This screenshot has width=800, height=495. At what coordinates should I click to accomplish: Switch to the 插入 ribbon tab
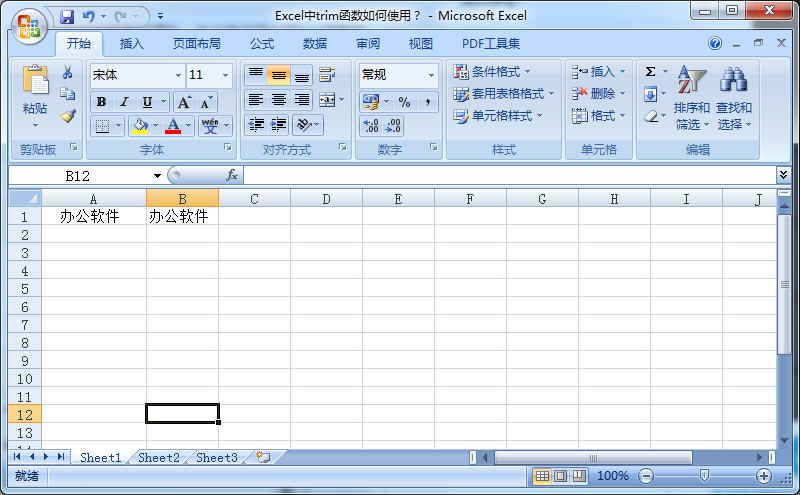click(x=132, y=44)
